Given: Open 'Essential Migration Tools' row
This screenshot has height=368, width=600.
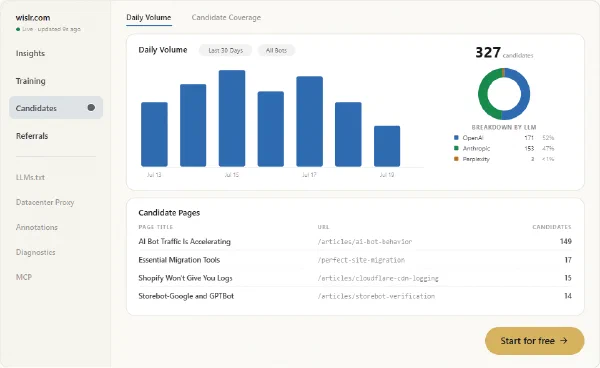Looking at the screenshot, I should coord(355,260).
